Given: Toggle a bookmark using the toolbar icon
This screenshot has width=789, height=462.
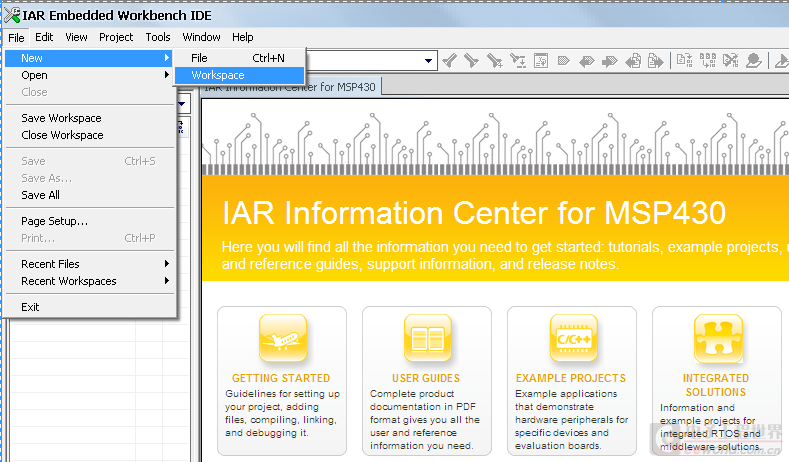Looking at the screenshot, I should (x=564, y=61).
